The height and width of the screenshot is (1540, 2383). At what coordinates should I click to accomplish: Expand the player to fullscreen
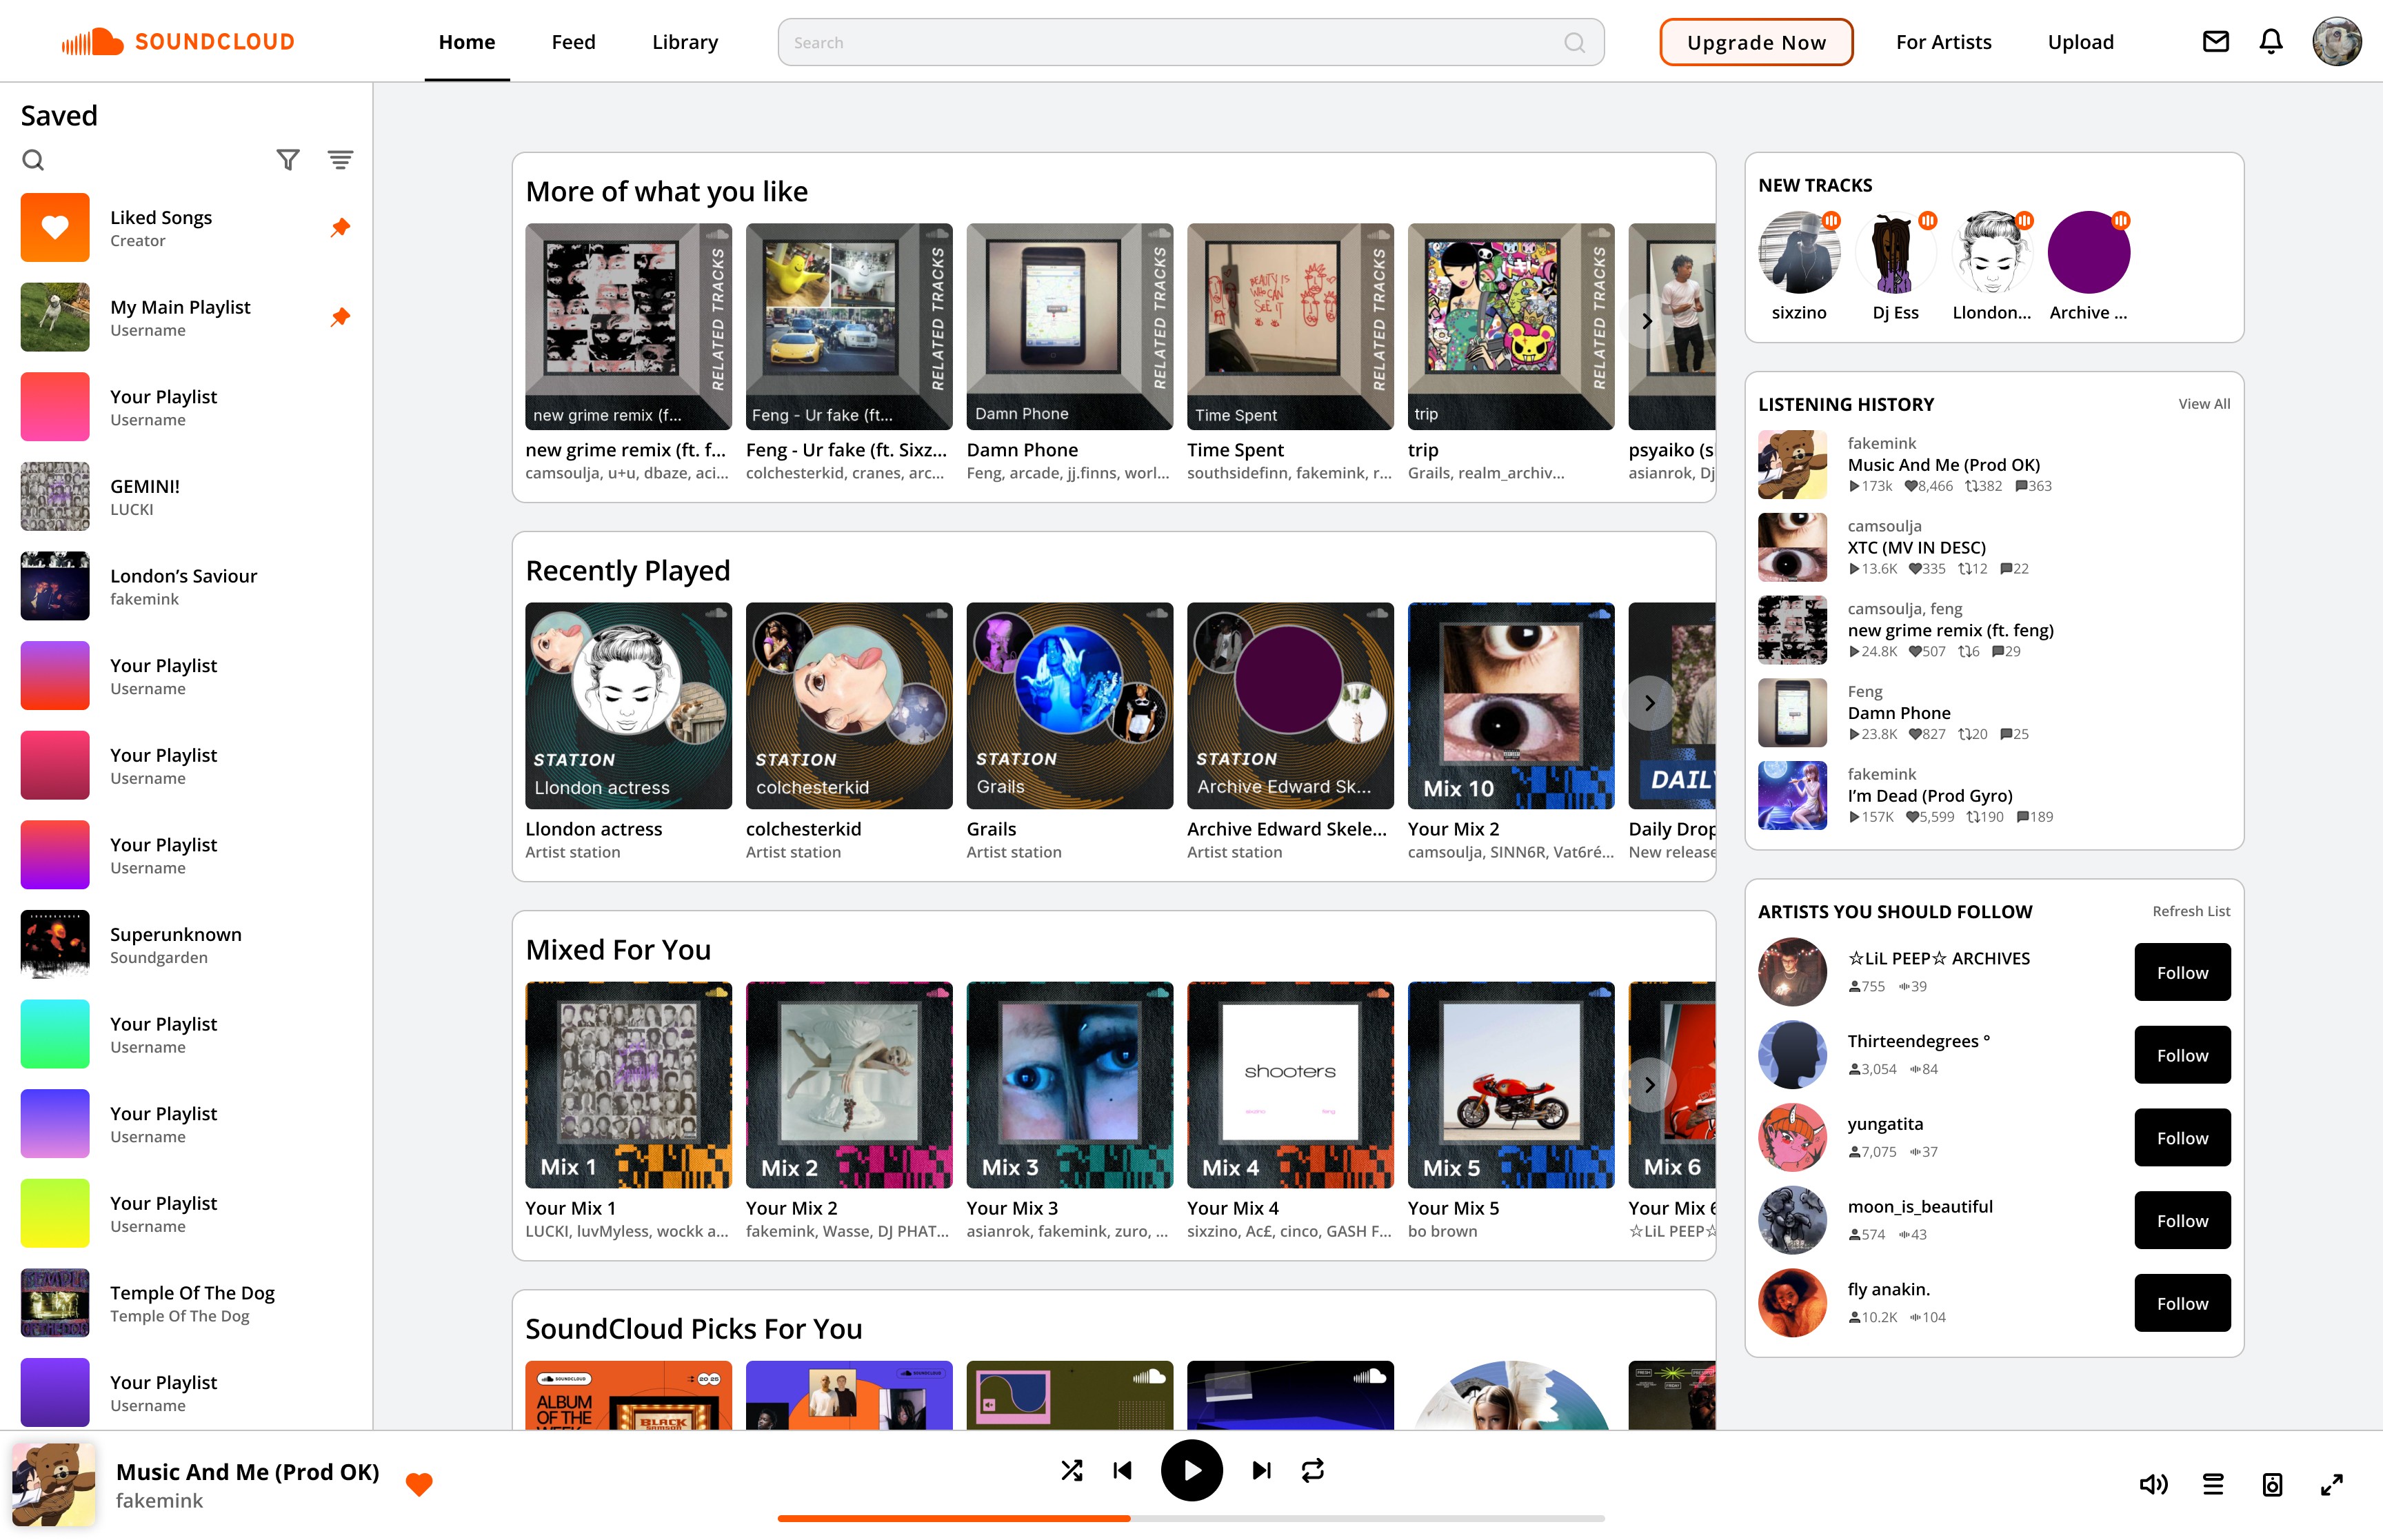pyautogui.click(x=2331, y=1484)
